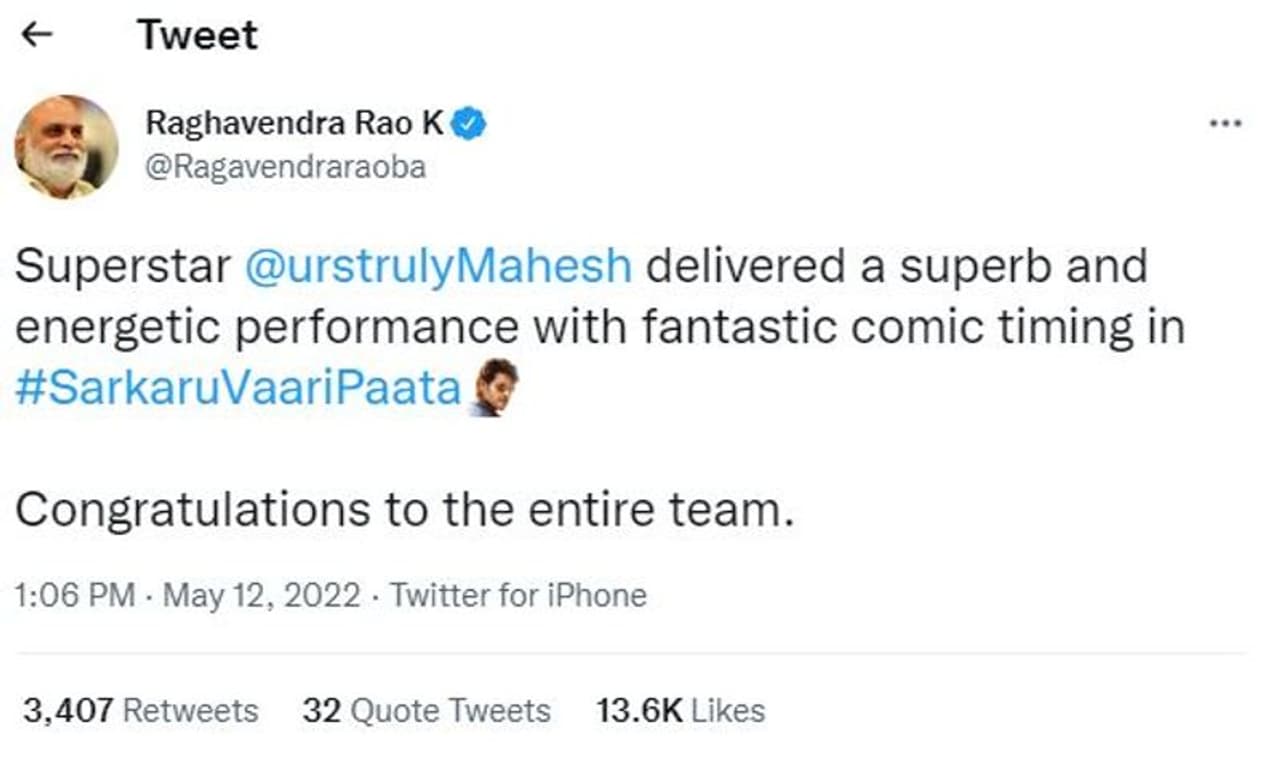Click the May 12, 2022 date
The width and height of the screenshot is (1280, 762).
click(x=261, y=596)
